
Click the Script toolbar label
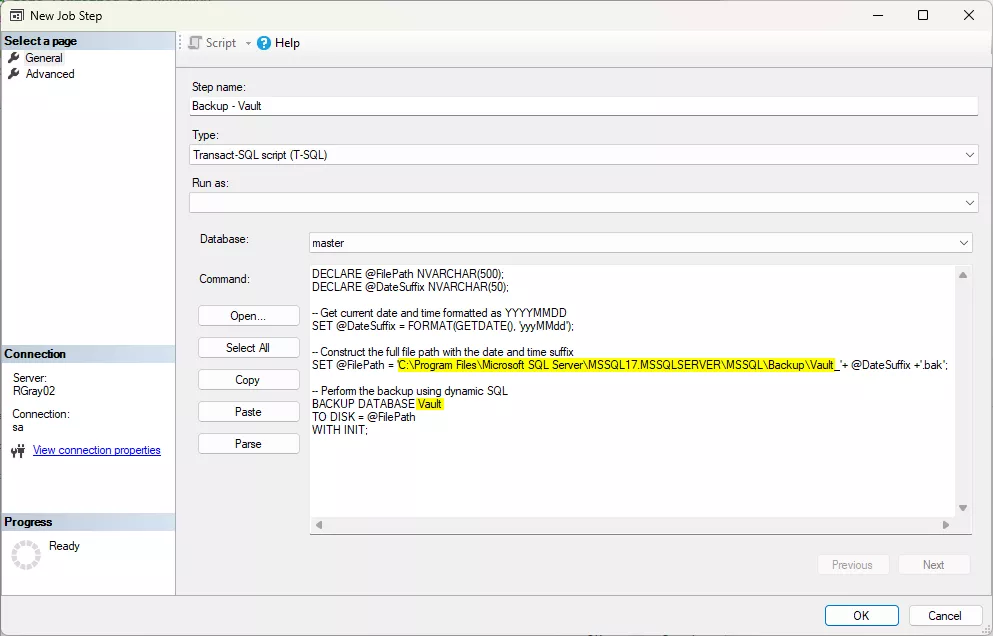point(220,43)
